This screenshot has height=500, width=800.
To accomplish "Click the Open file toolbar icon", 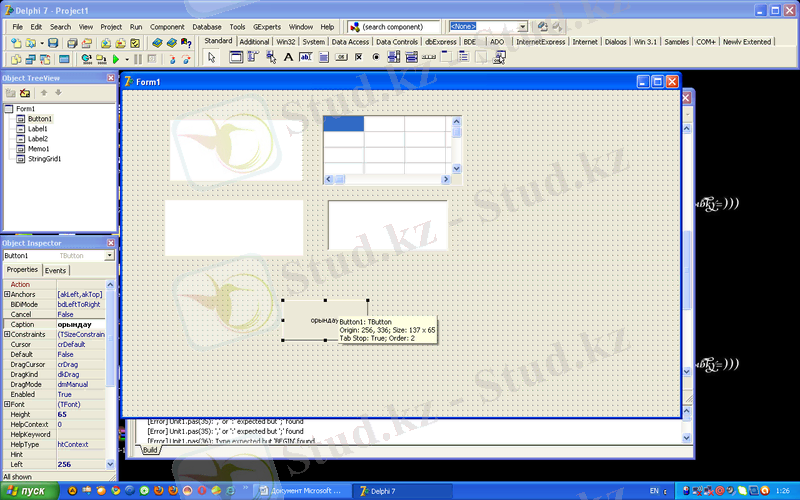I will [x=31, y=43].
